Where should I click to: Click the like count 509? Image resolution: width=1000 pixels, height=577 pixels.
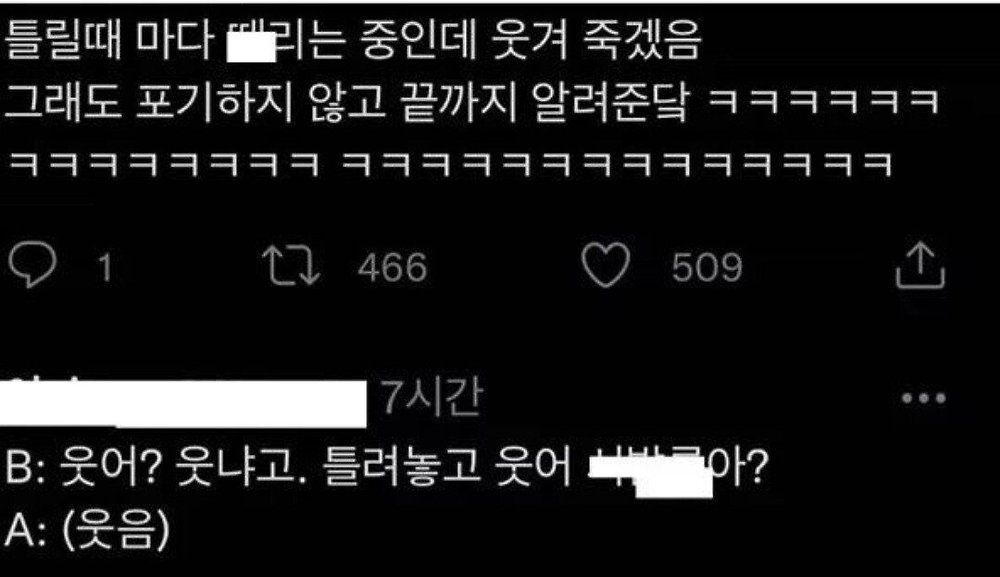pyautogui.click(x=707, y=267)
